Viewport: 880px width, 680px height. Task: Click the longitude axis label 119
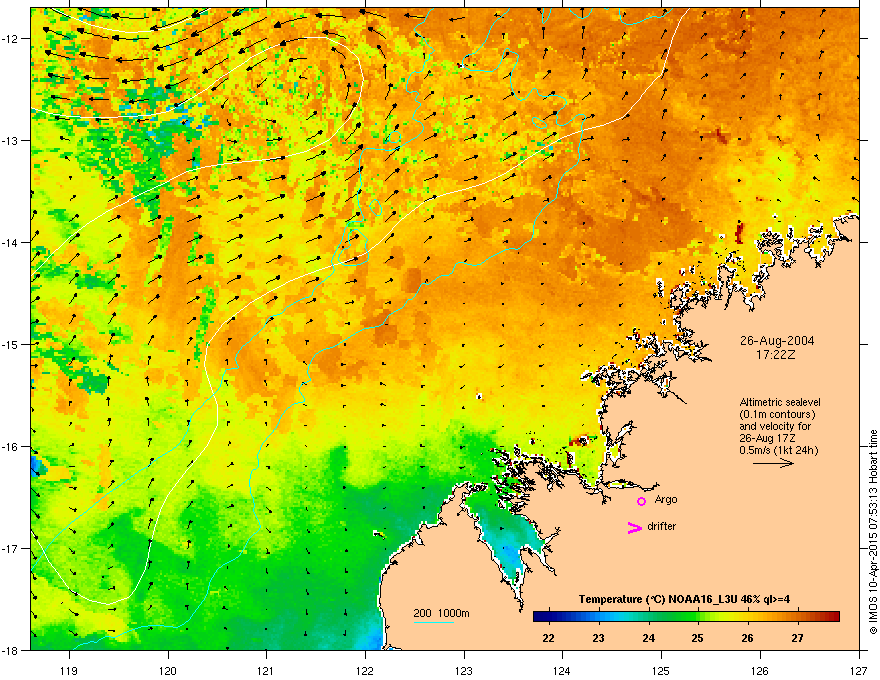69,670
